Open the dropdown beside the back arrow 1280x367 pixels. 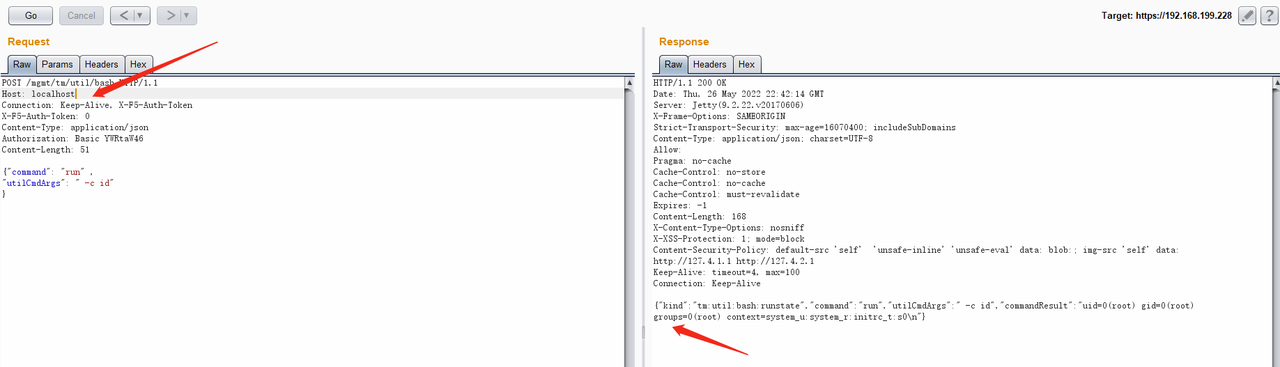140,15
